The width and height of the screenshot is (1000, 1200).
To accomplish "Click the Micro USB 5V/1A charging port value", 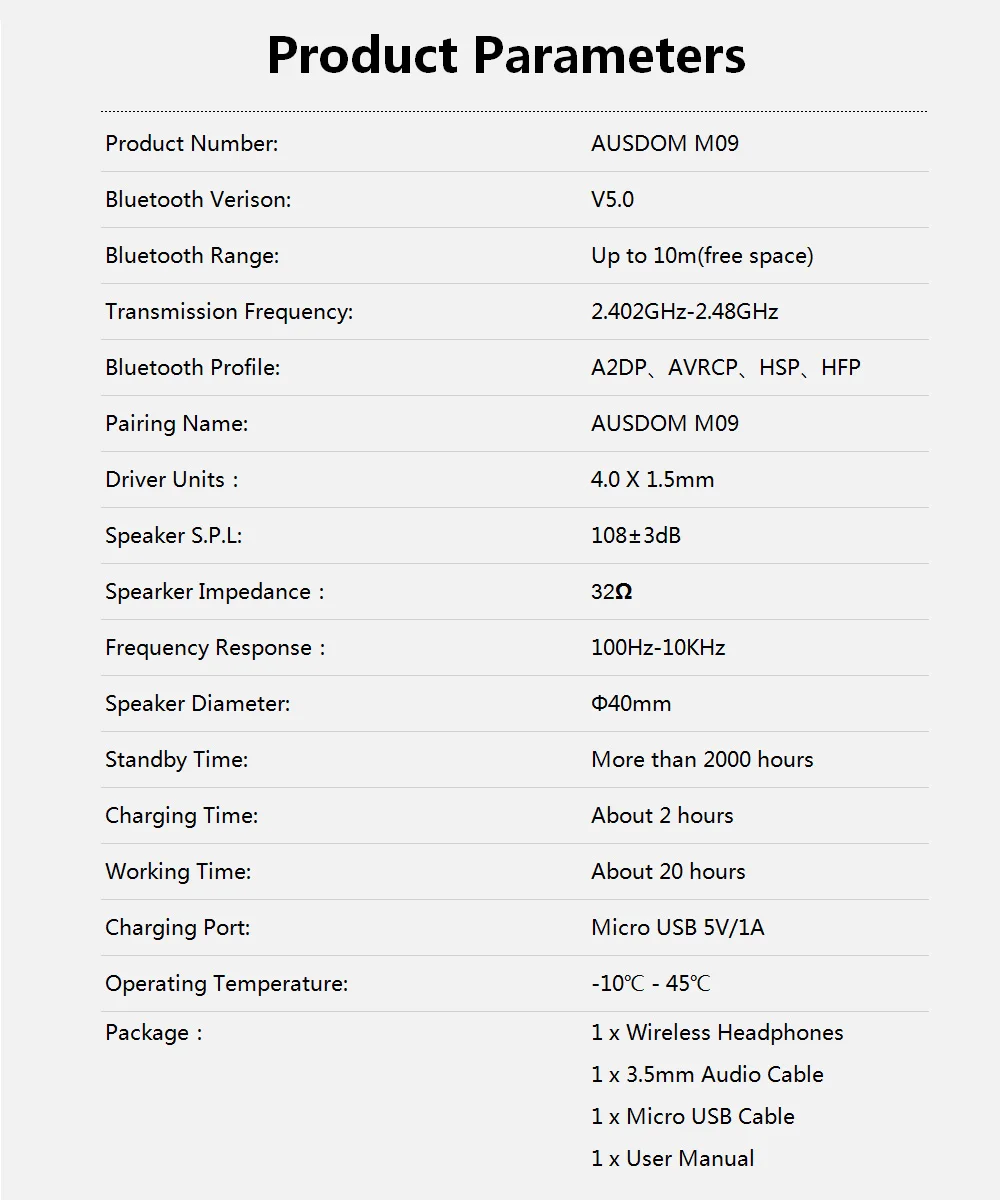I will pos(678,927).
